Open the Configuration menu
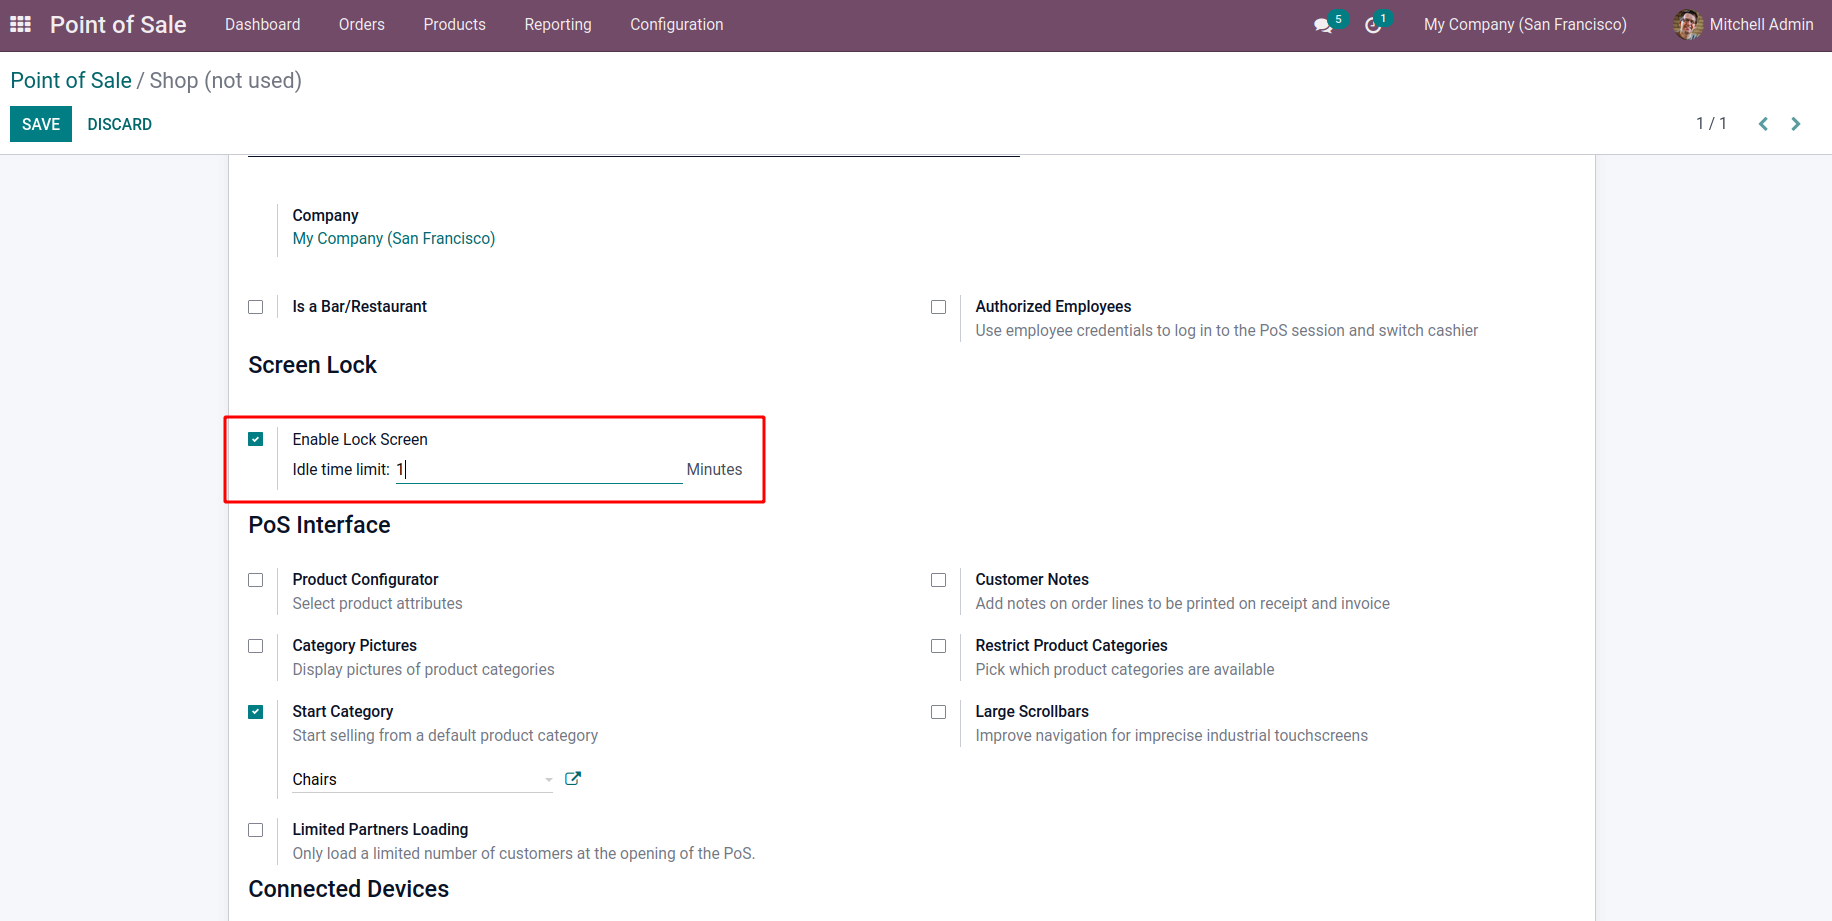The height and width of the screenshot is (921, 1832). [x=676, y=24]
